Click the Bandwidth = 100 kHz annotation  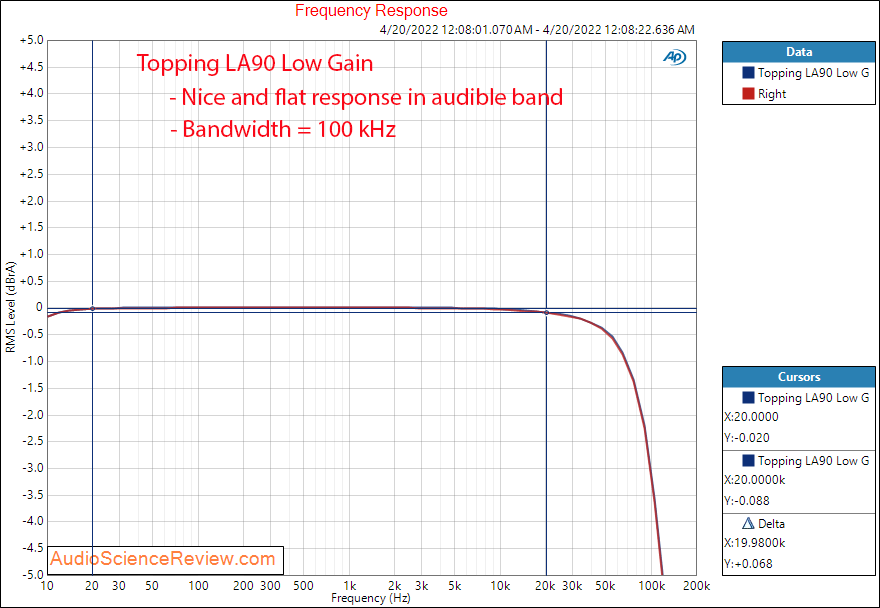point(283,129)
